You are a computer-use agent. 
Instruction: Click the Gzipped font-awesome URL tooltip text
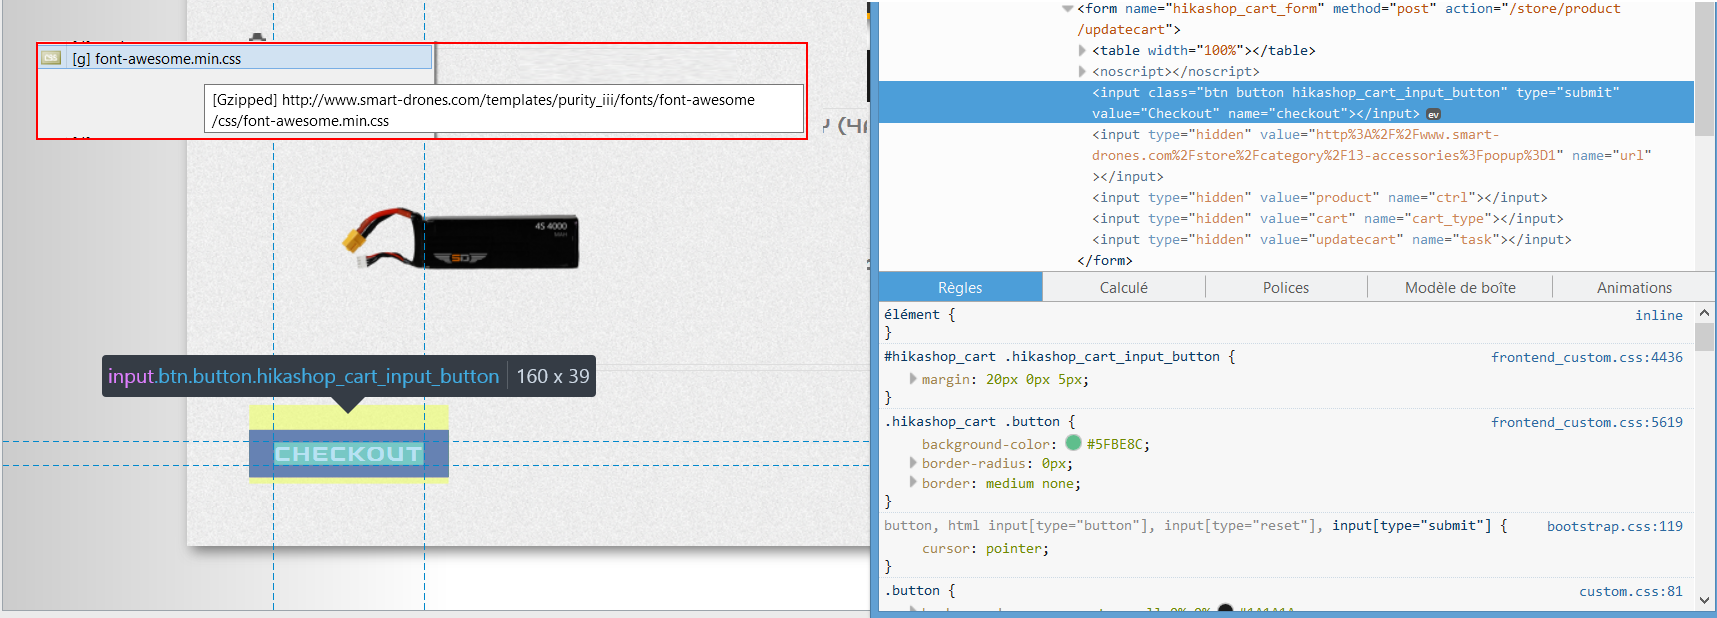coord(505,109)
